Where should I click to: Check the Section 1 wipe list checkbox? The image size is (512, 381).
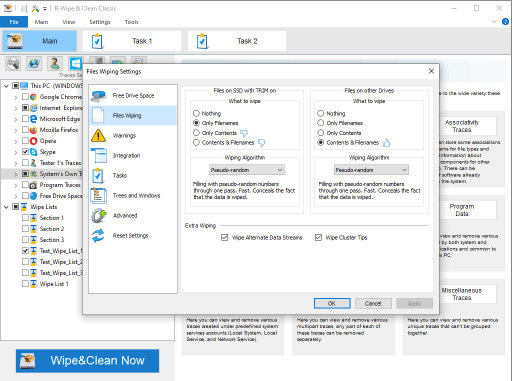[25, 218]
